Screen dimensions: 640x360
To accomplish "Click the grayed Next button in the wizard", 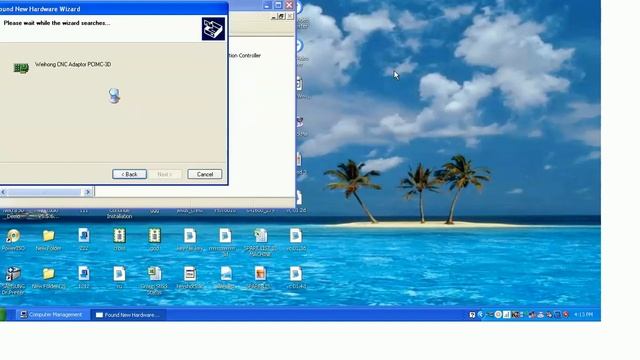I will point(164,174).
